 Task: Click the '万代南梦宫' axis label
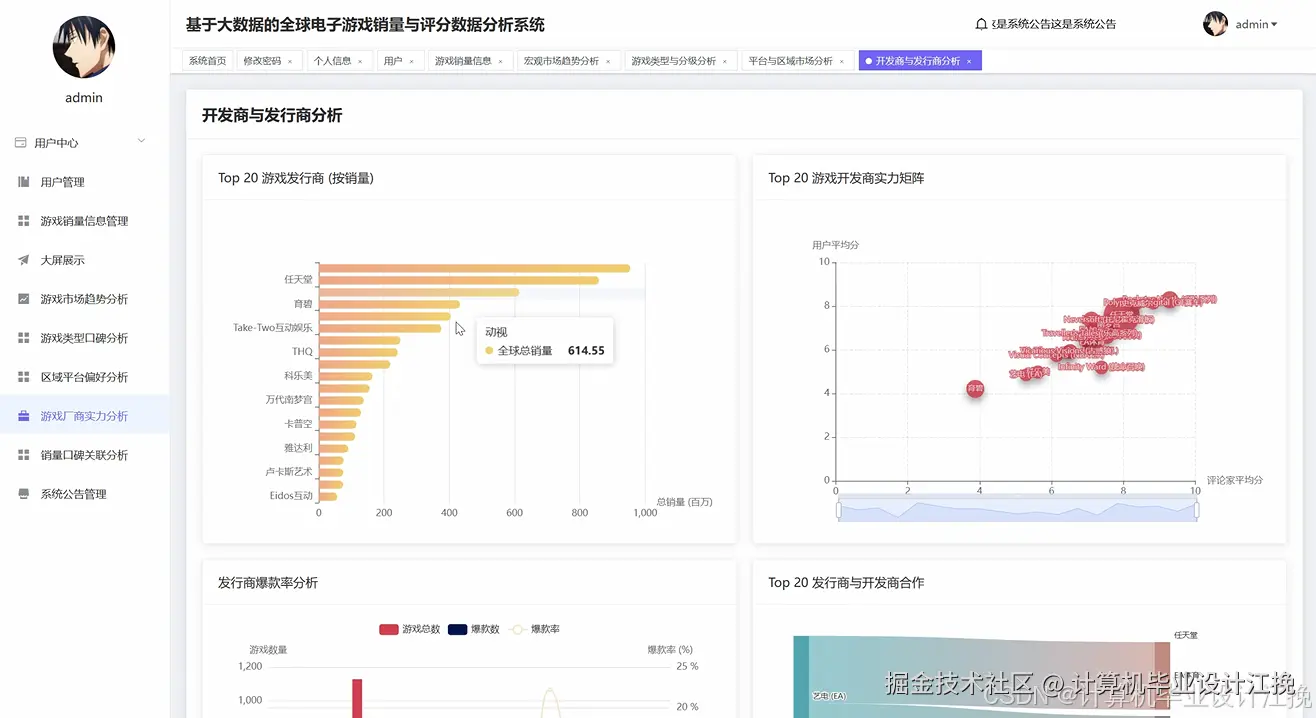tap(289, 400)
